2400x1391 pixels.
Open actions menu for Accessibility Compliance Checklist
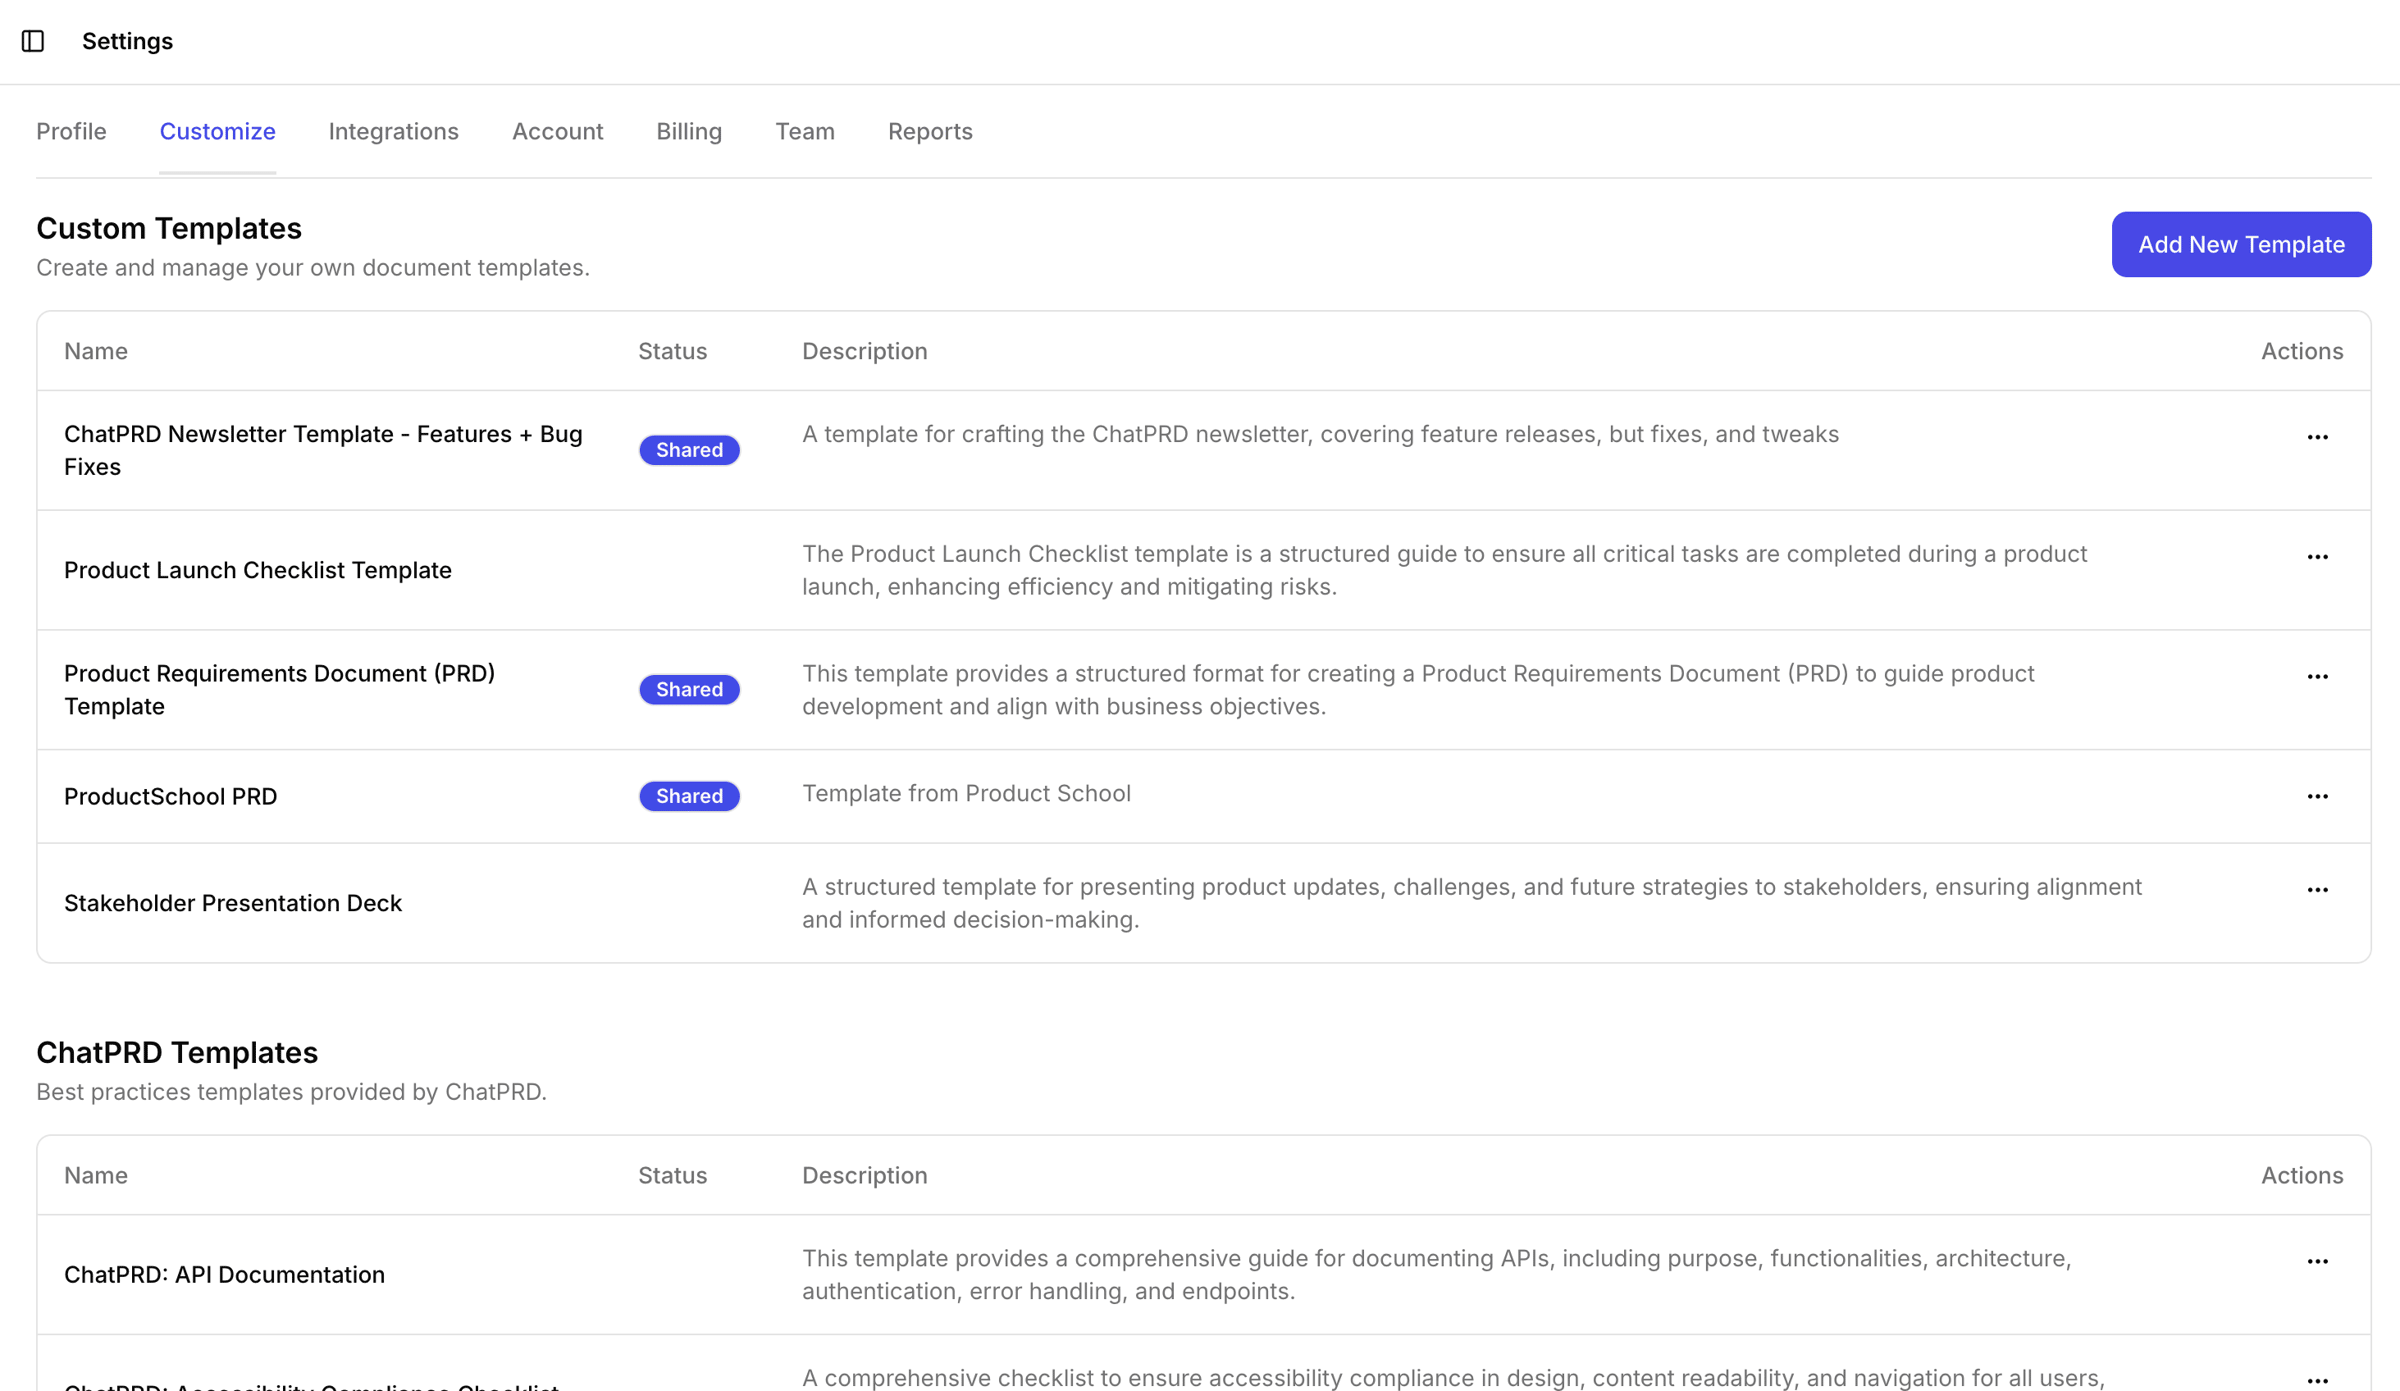(x=2317, y=1380)
